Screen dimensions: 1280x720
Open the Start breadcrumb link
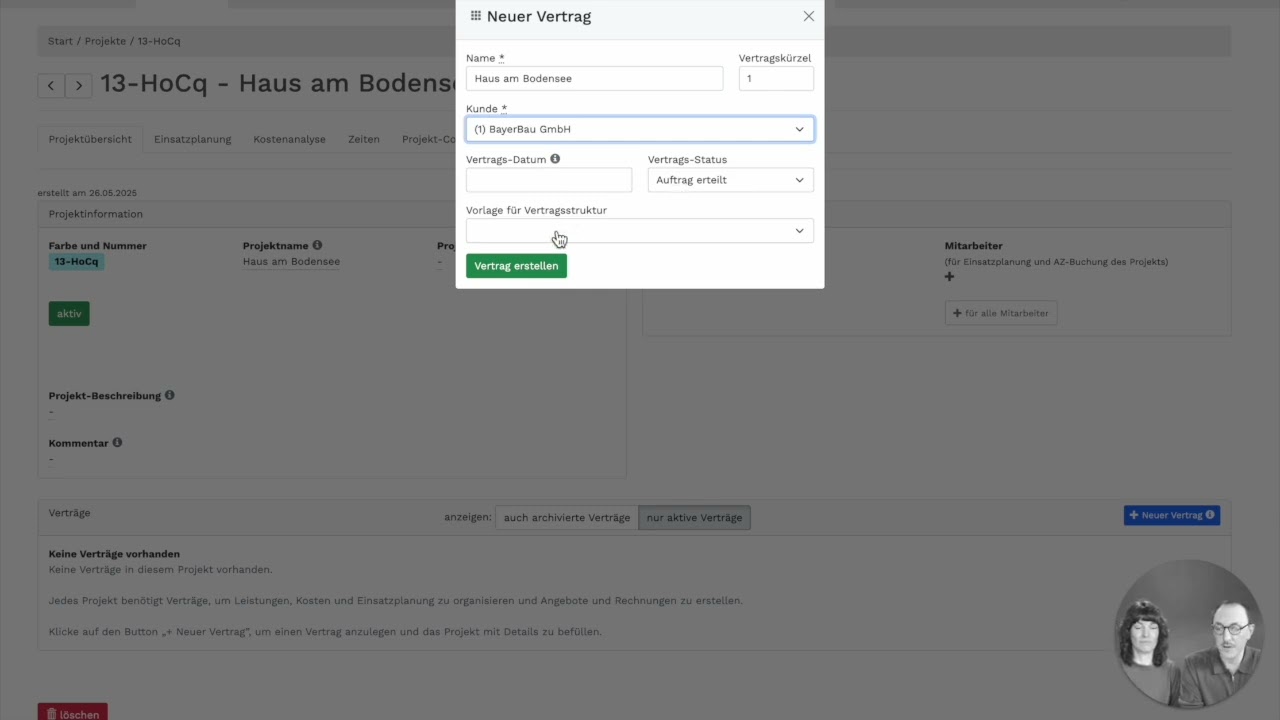point(60,41)
